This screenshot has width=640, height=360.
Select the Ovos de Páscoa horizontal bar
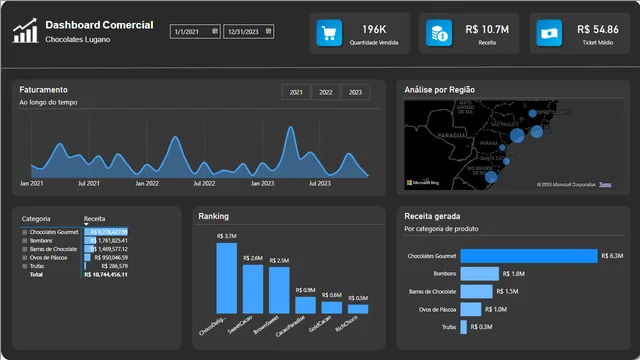coord(471,309)
